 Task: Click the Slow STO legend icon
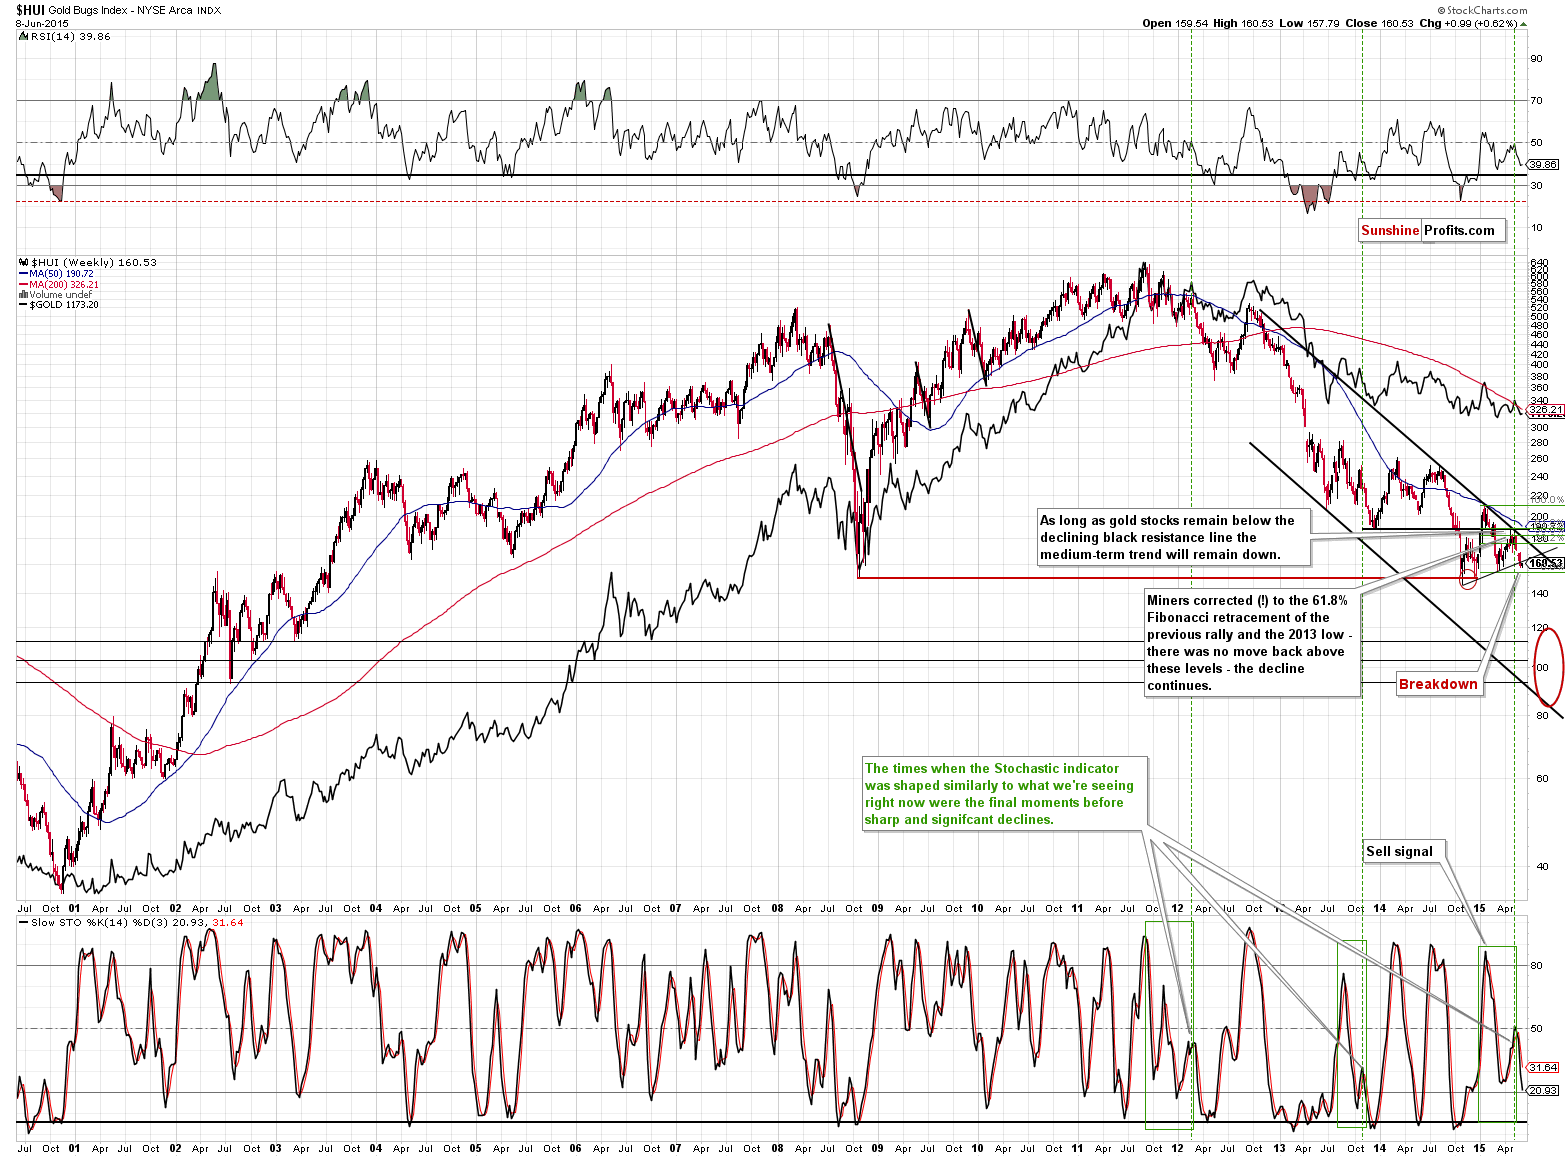(x=24, y=922)
